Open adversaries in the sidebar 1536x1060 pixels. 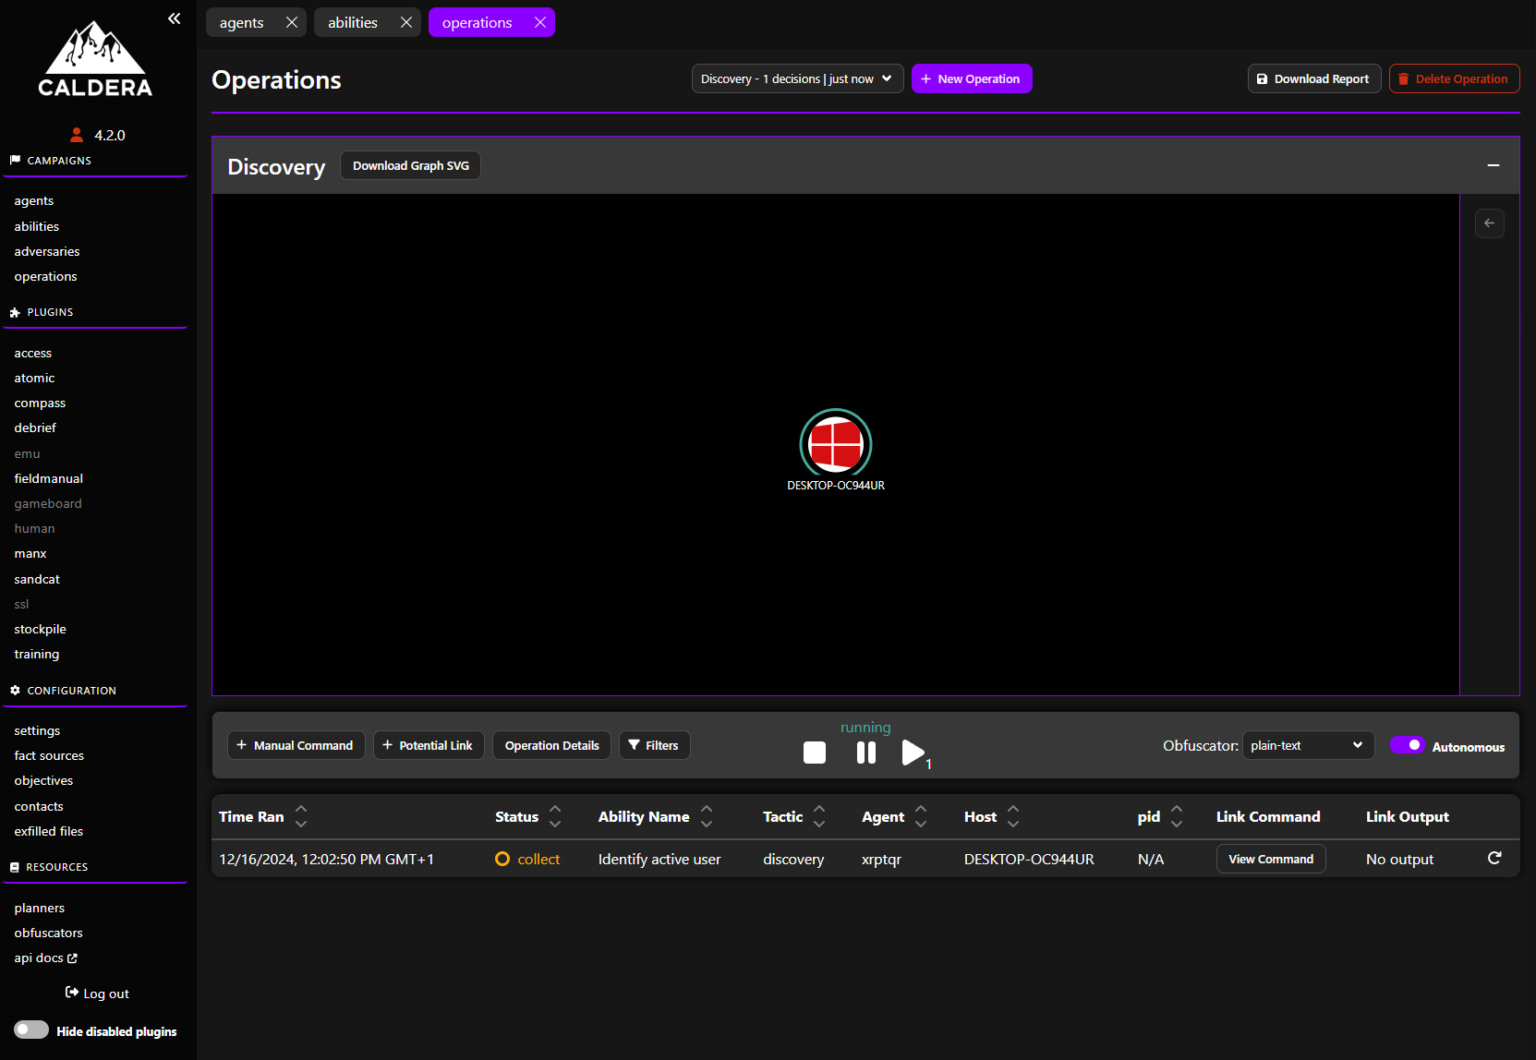(47, 252)
